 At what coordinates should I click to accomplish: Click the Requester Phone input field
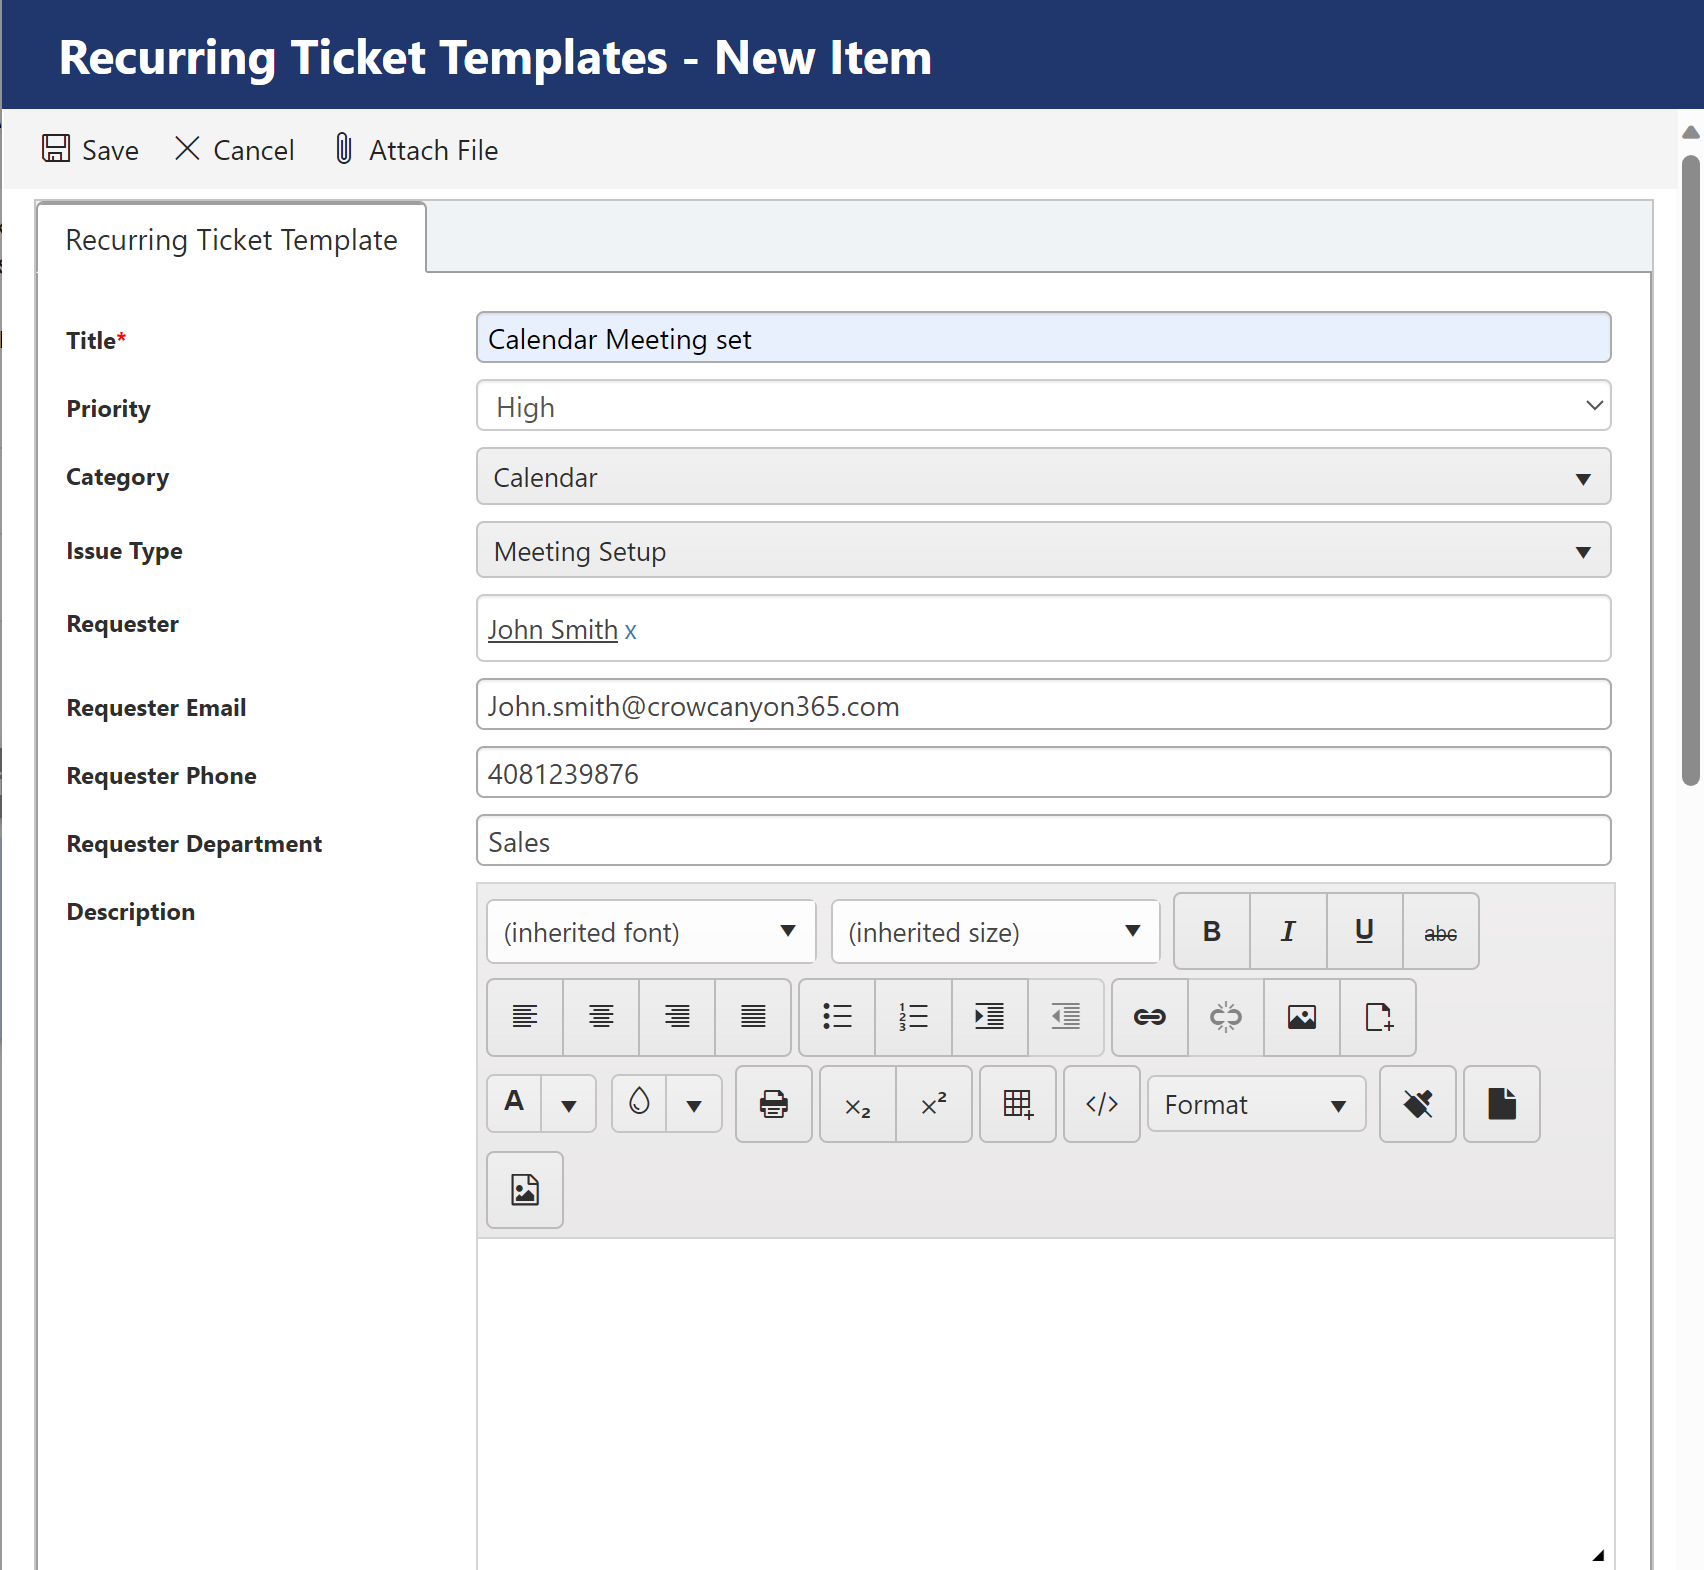[x=1043, y=773]
